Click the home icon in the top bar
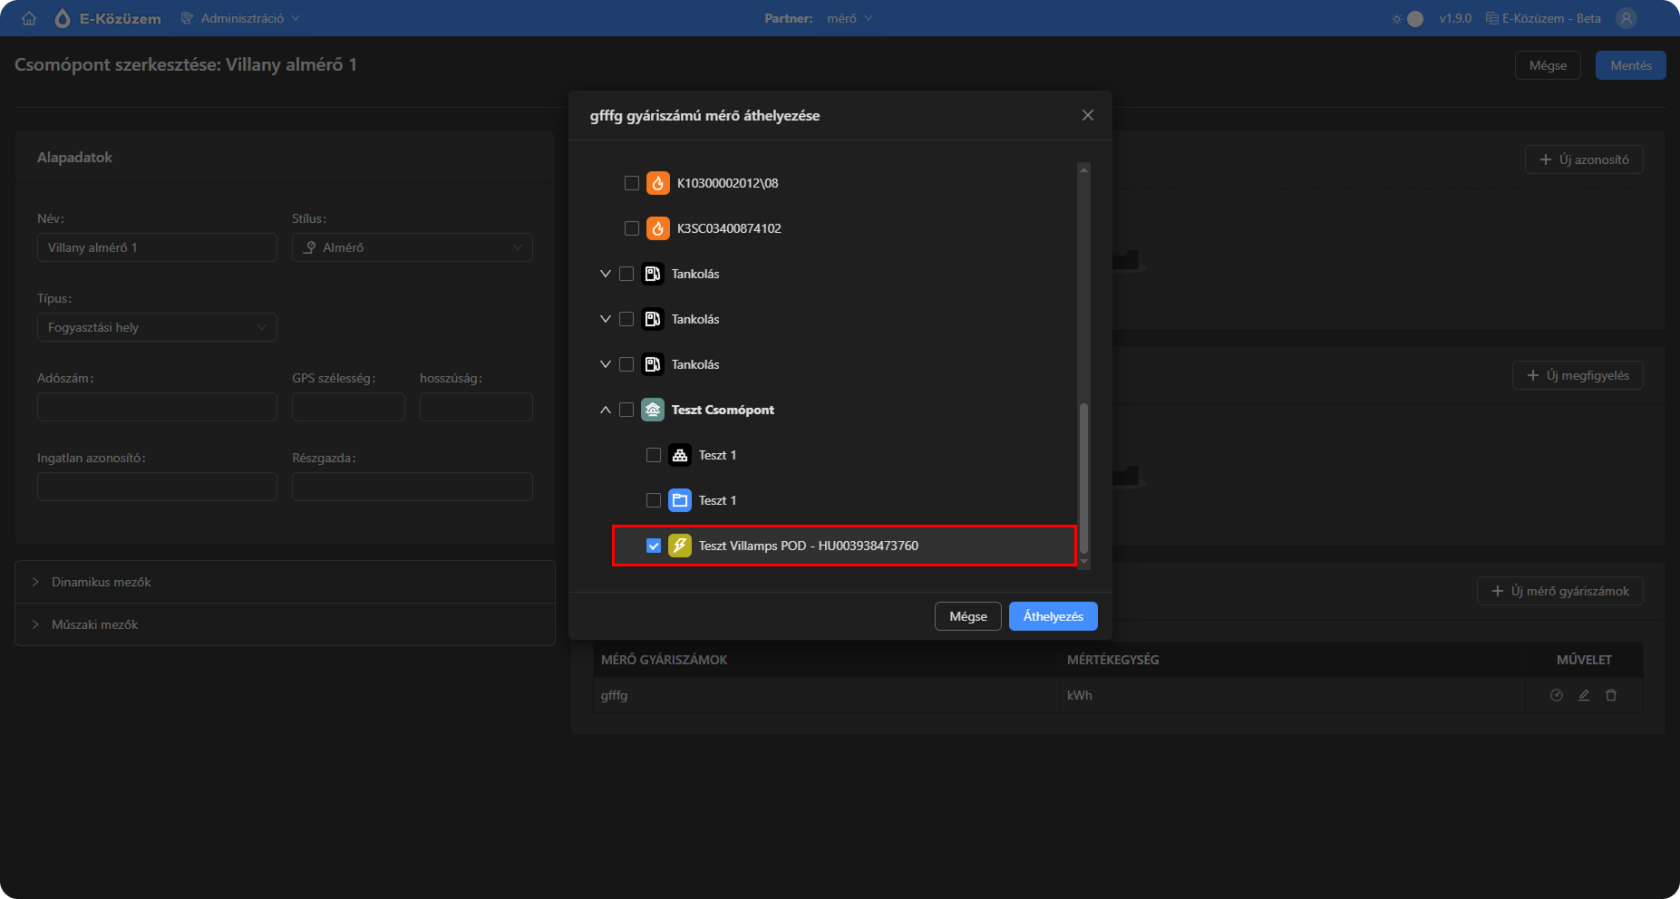The width and height of the screenshot is (1680, 899). (x=28, y=18)
